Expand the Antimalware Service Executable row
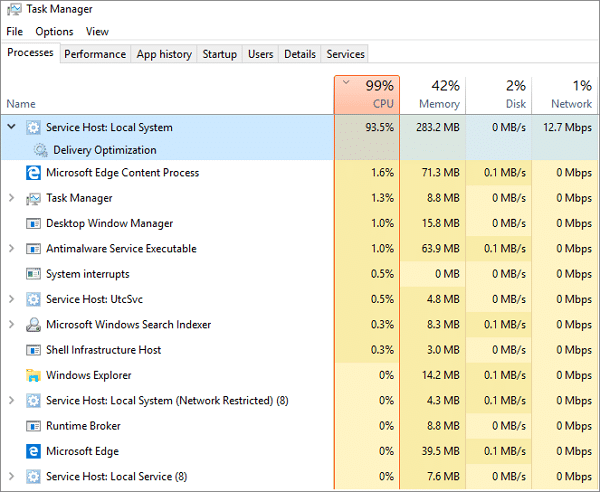 coord(11,248)
